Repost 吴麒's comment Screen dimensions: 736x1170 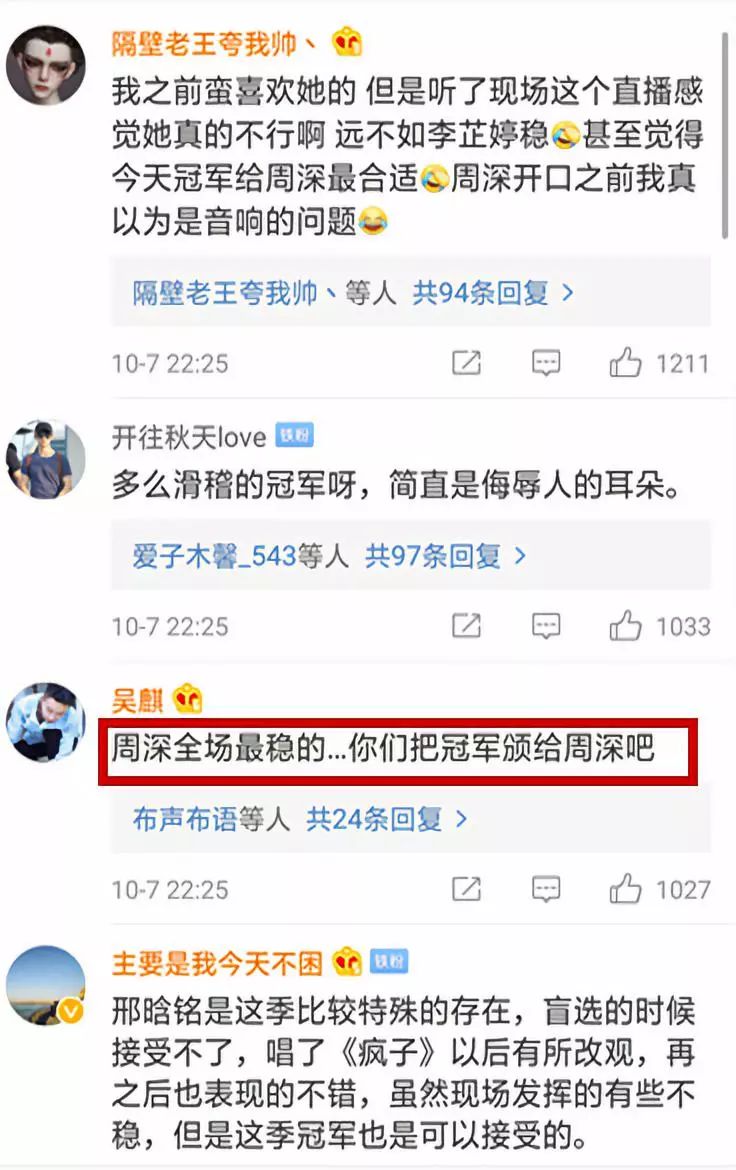(x=467, y=889)
